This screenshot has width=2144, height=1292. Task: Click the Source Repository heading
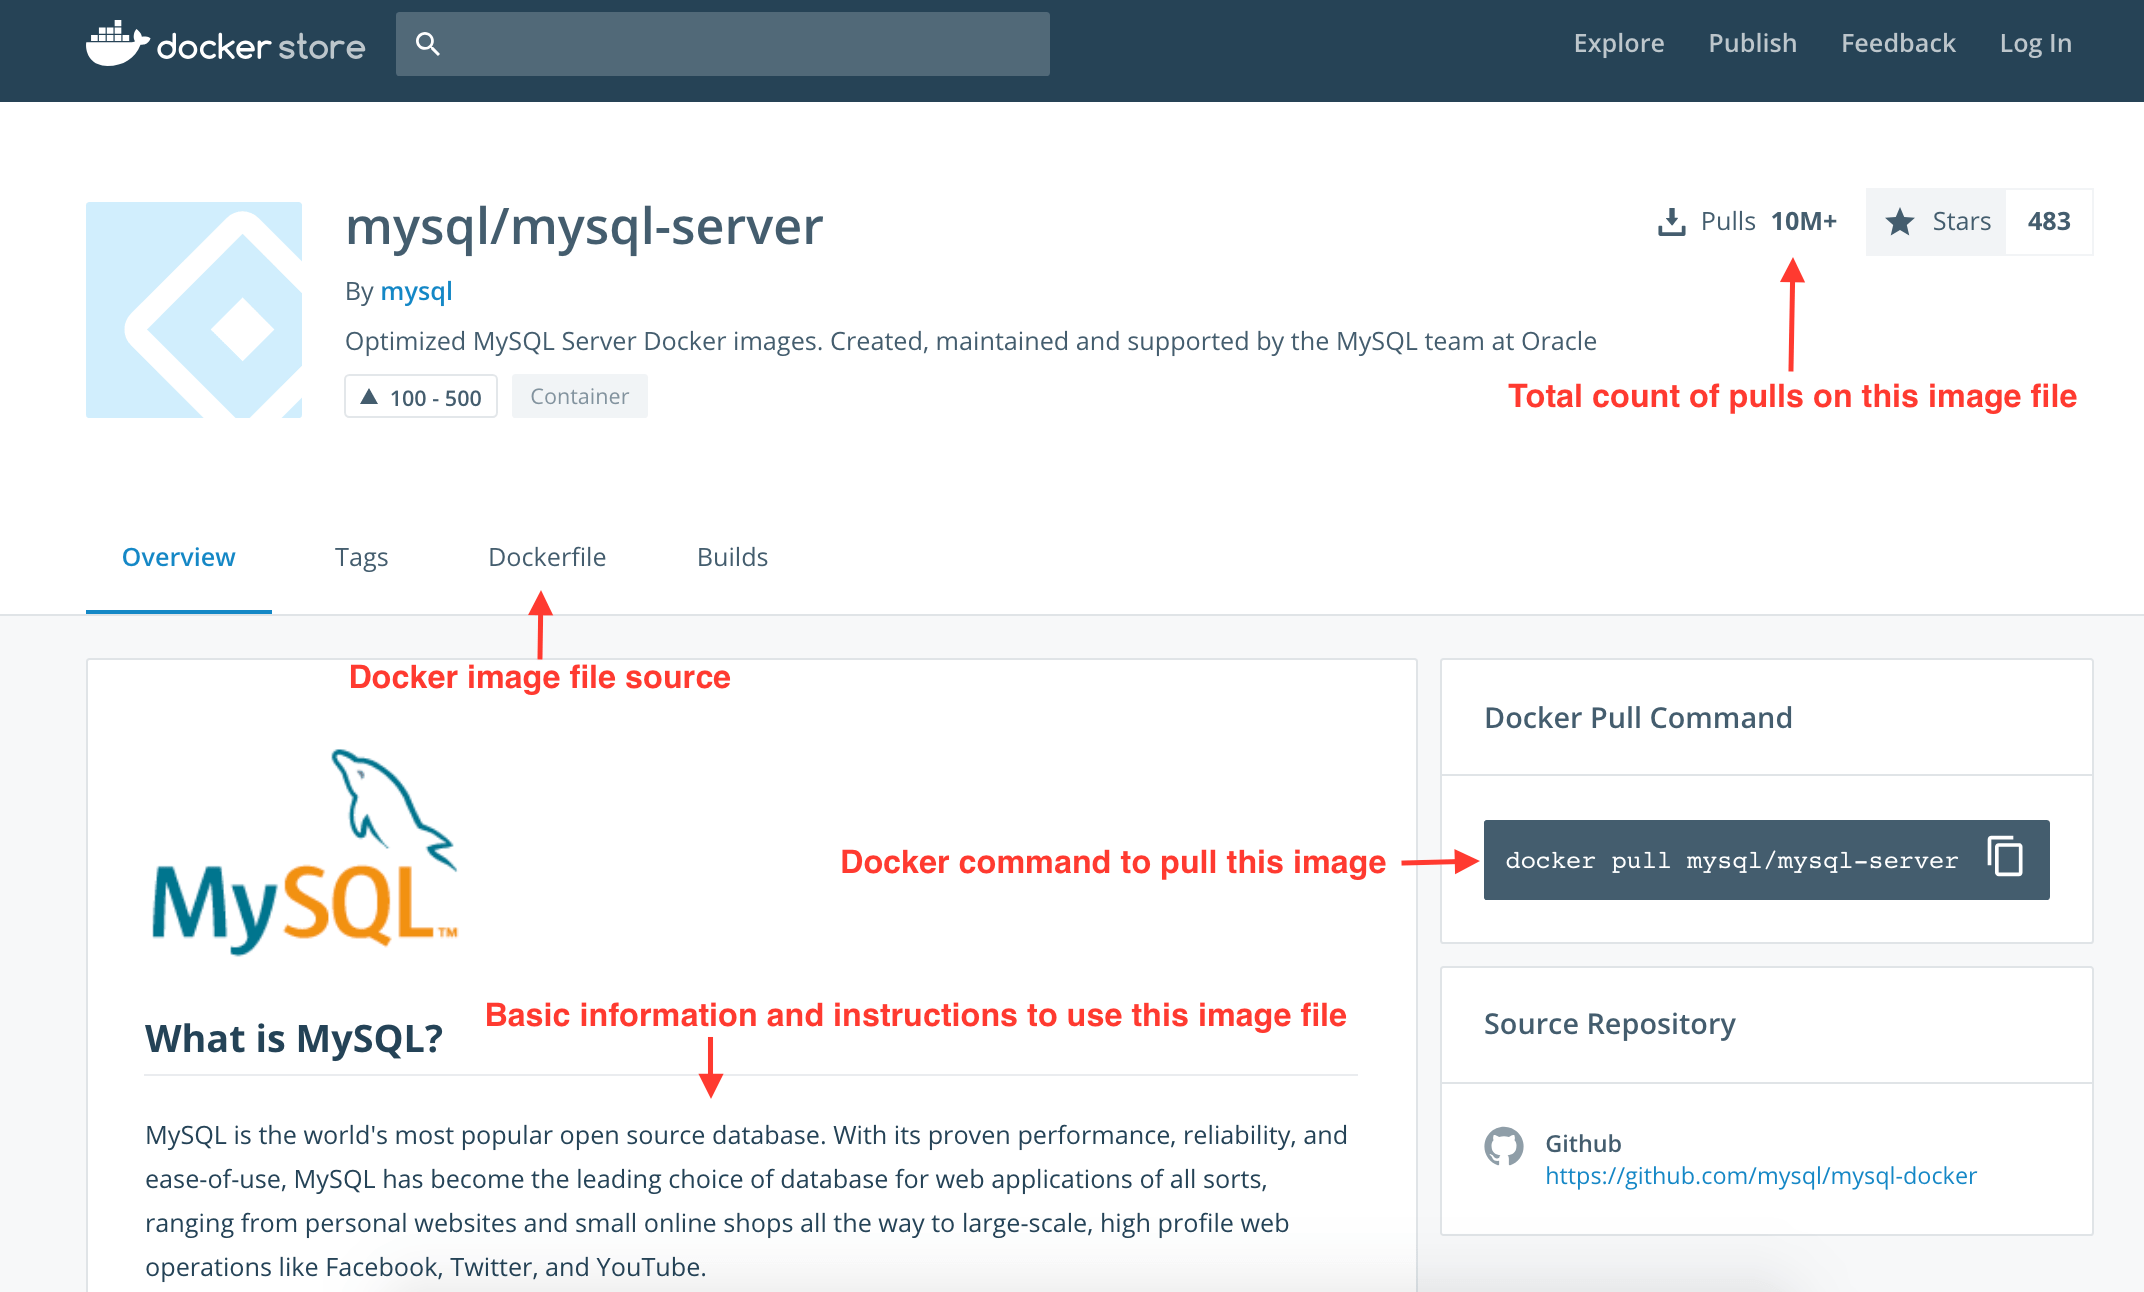1610,1024
